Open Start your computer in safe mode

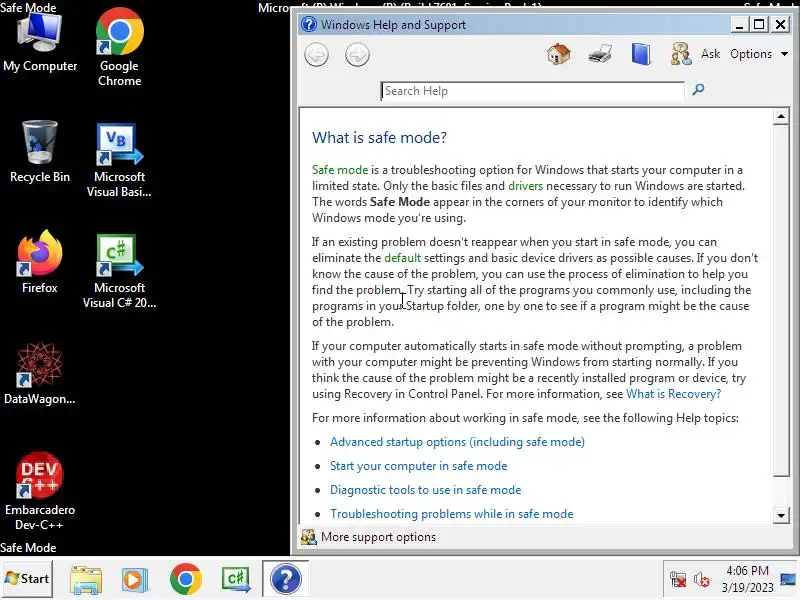(x=418, y=466)
